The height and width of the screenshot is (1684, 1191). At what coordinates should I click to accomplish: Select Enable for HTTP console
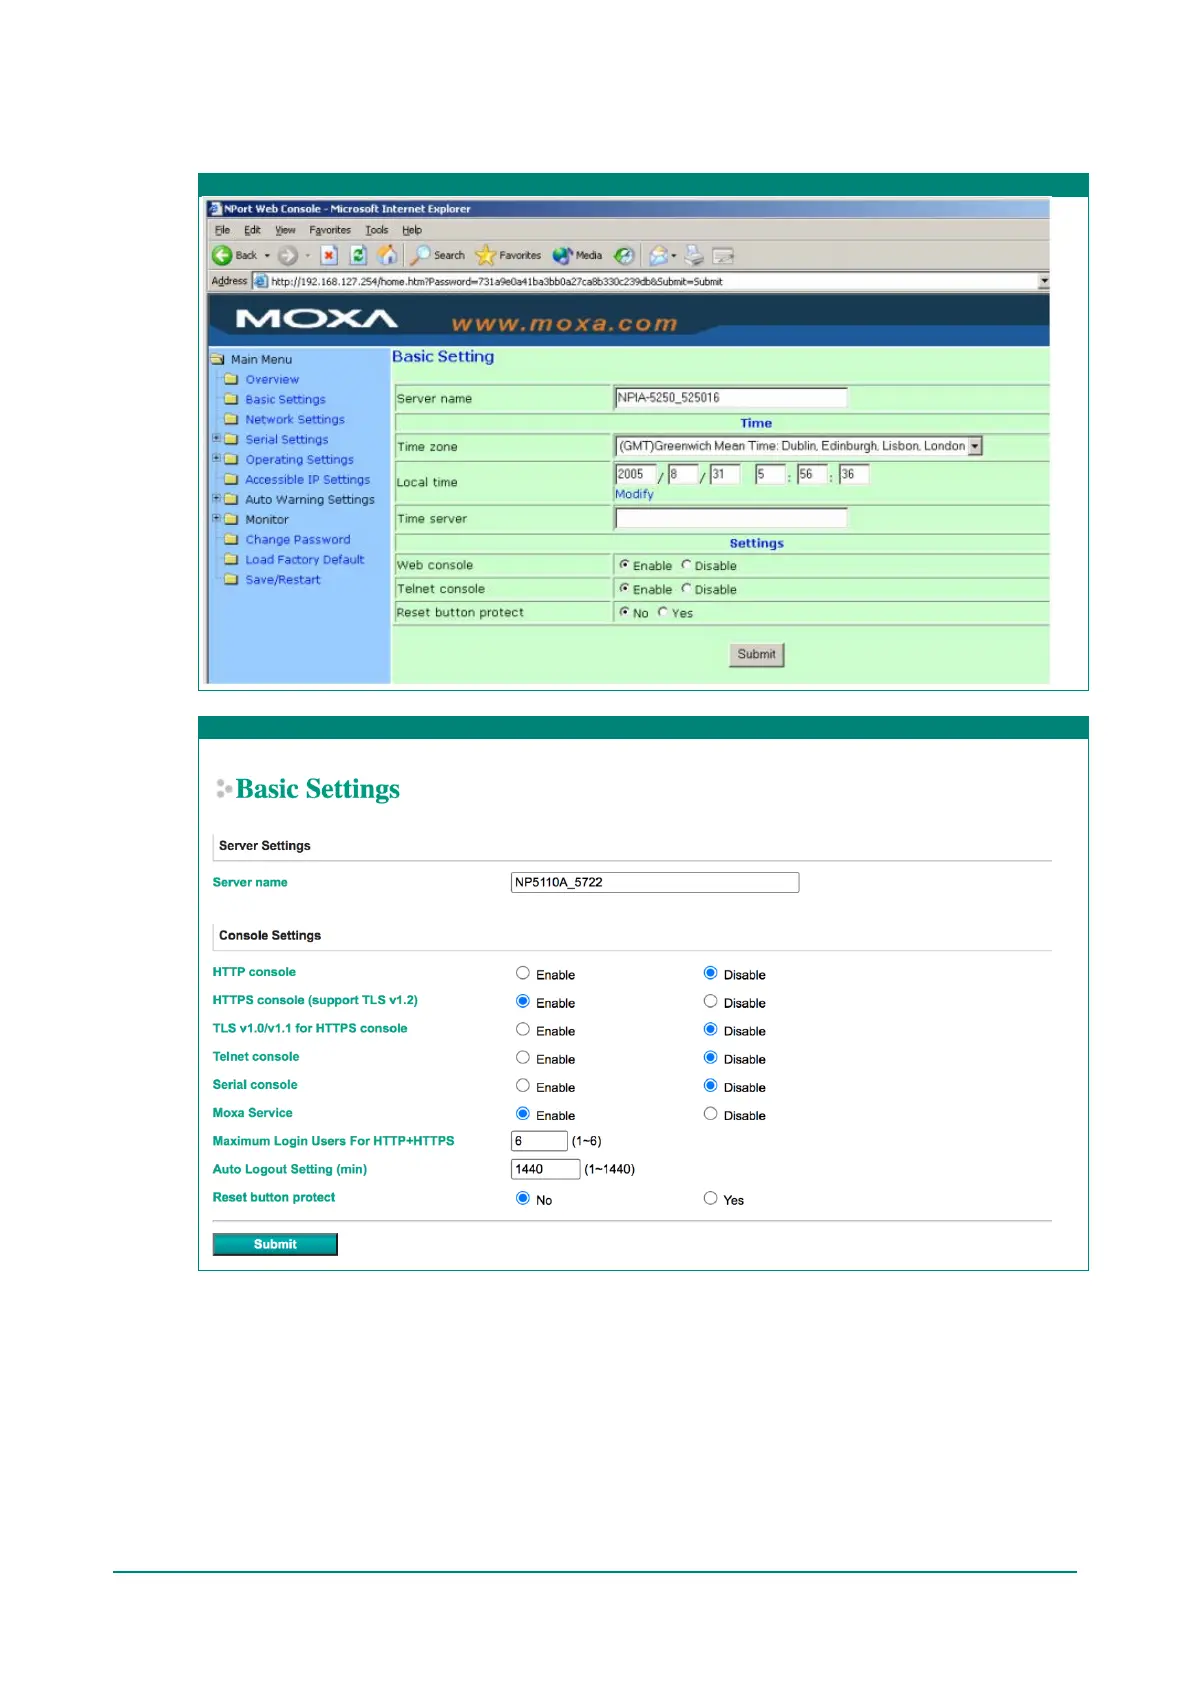pyautogui.click(x=523, y=973)
